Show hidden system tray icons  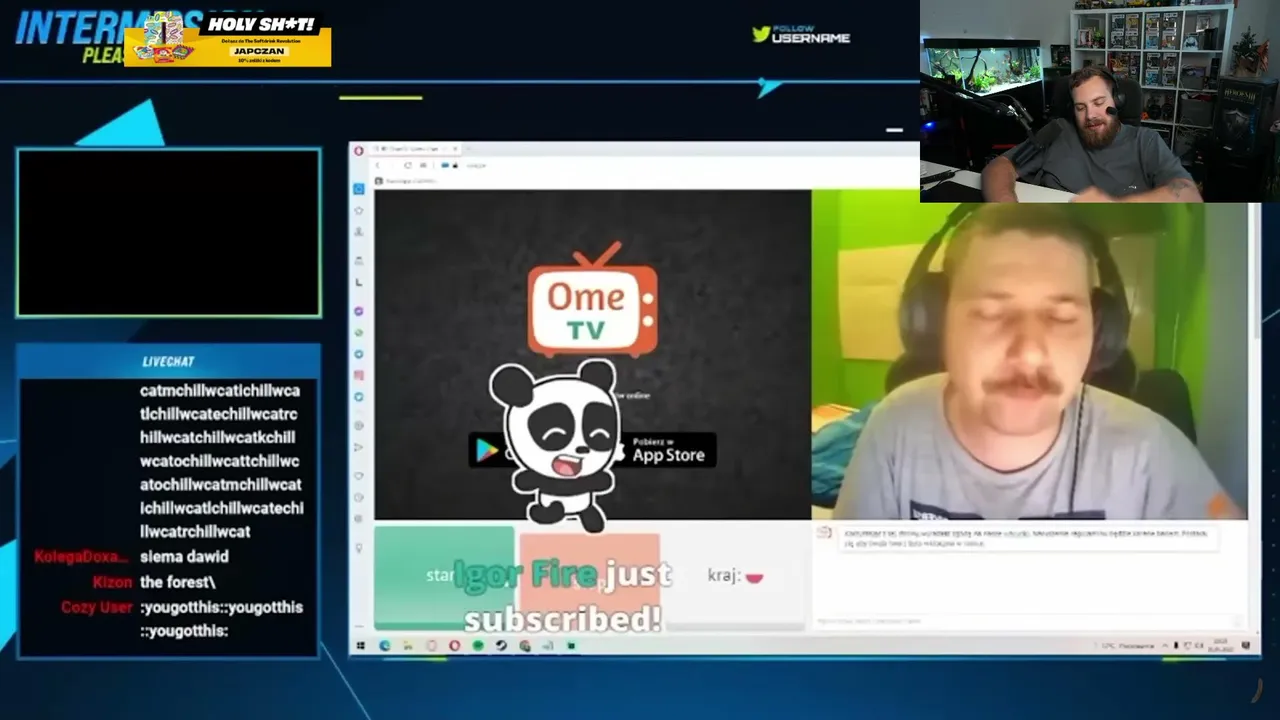1164,646
